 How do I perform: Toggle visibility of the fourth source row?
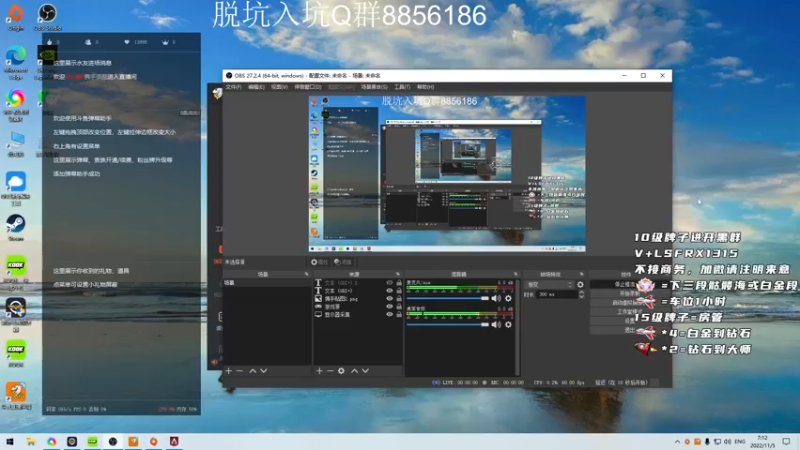point(390,307)
